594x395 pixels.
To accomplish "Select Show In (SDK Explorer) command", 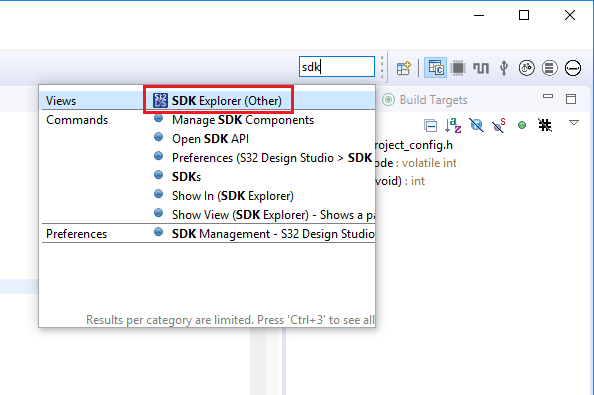I will pyautogui.click(x=224, y=196).
